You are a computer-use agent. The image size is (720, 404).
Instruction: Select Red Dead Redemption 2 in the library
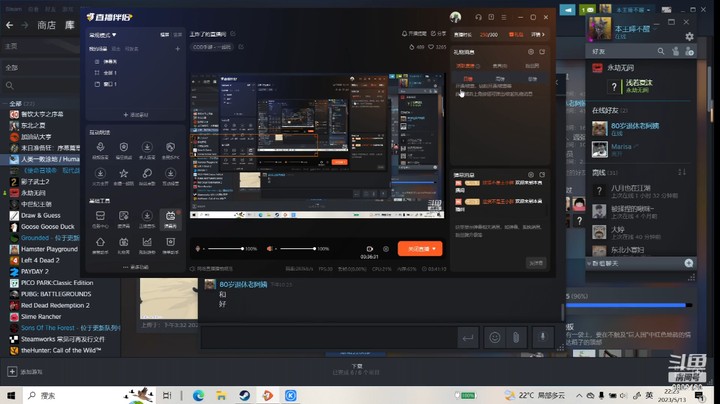(x=55, y=305)
